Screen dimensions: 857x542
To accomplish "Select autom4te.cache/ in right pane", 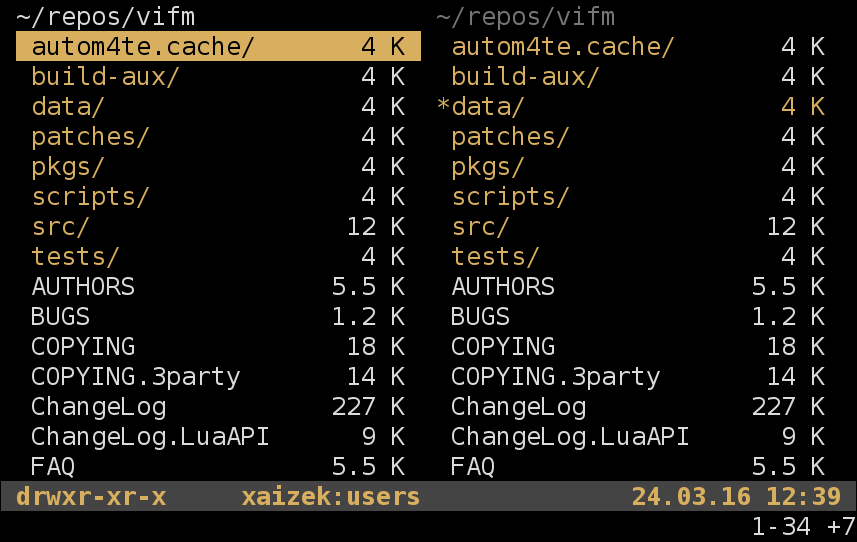I will (638, 46).
